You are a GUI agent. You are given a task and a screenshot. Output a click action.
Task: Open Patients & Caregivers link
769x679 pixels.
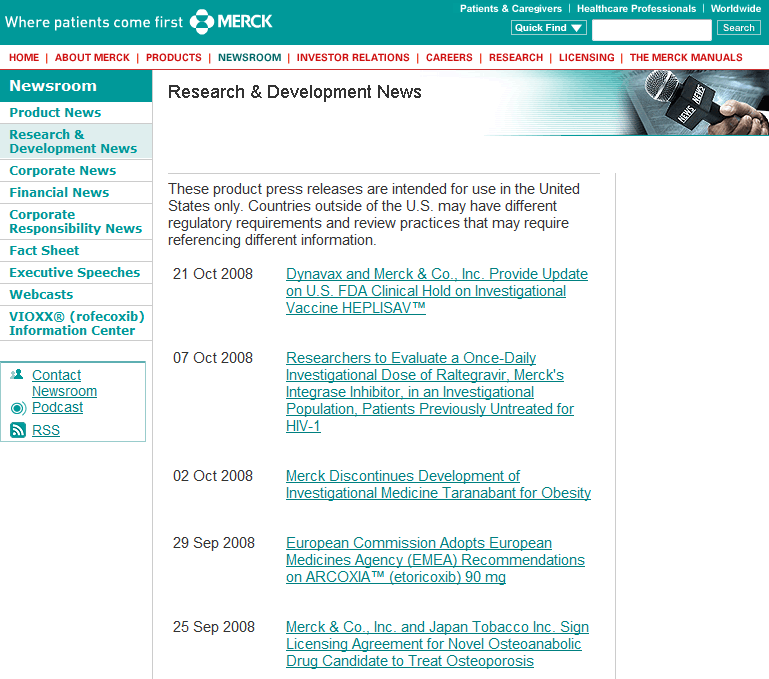511,8
